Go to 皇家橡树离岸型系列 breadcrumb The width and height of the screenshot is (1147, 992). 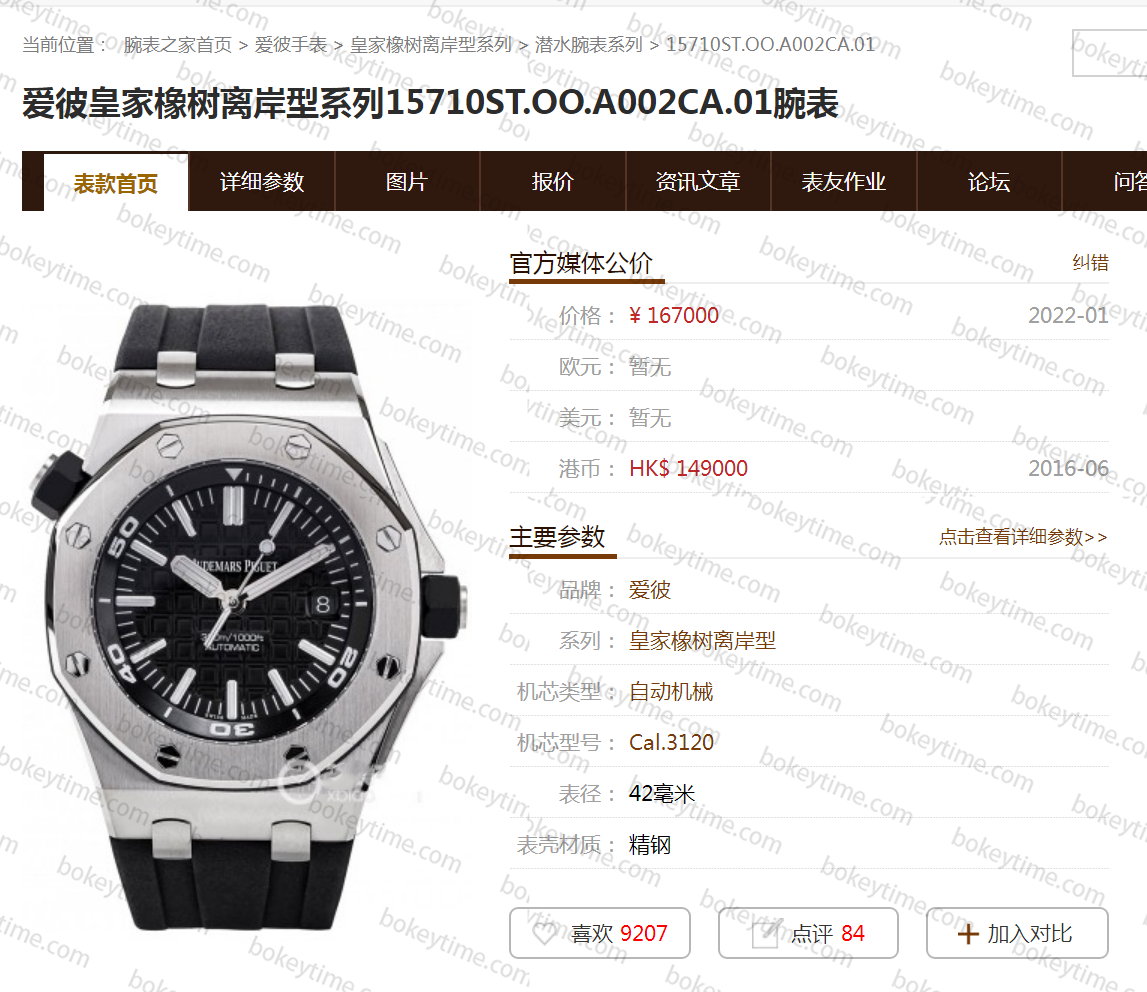(x=431, y=45)
